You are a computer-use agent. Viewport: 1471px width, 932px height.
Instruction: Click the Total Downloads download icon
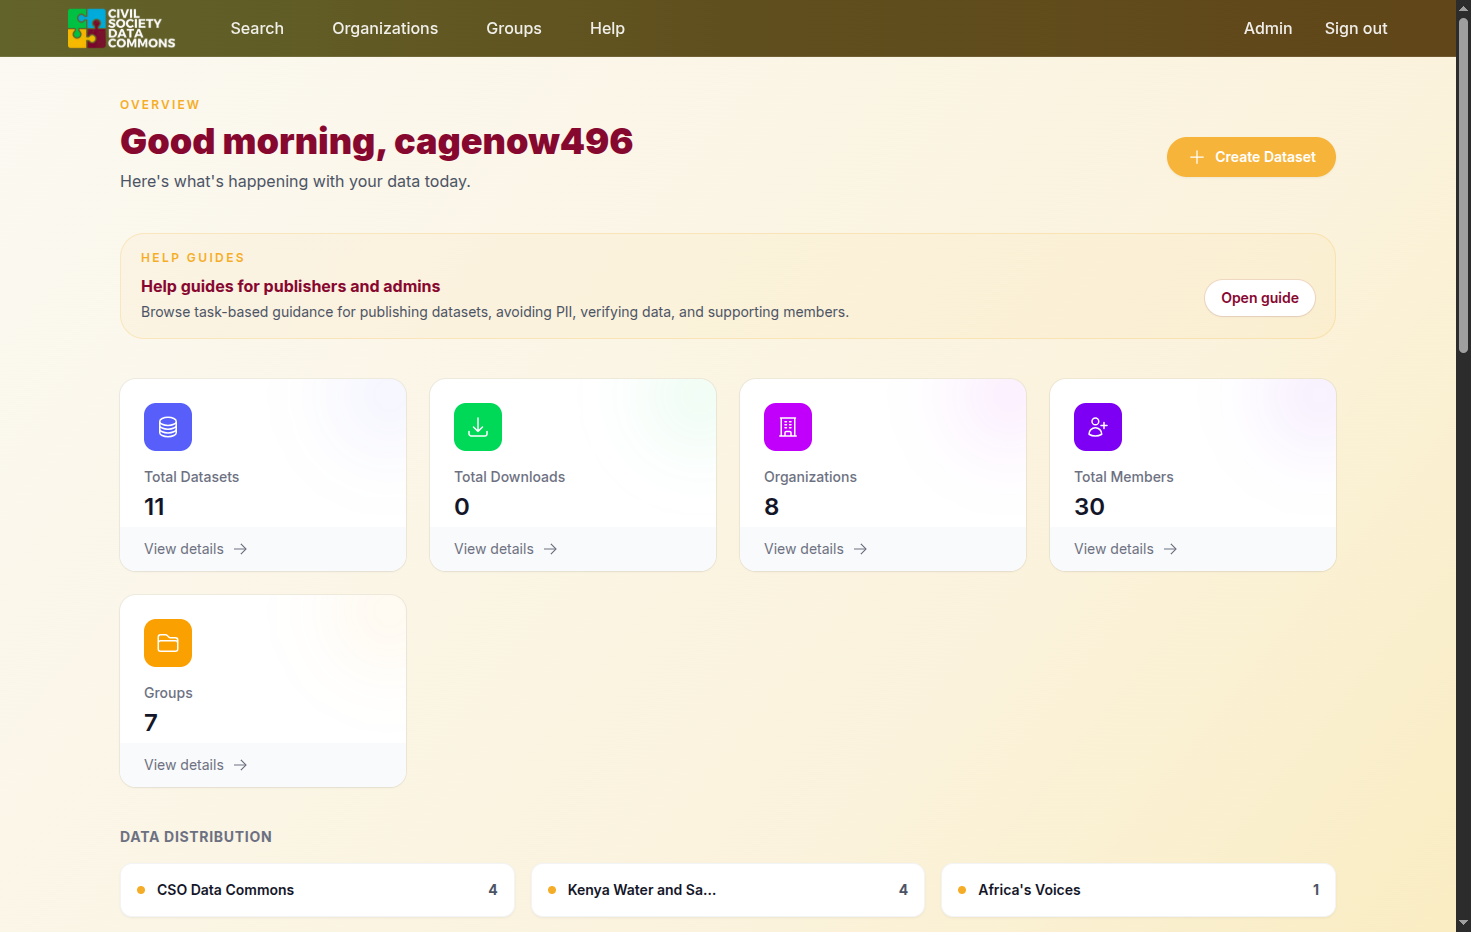click(478, 427)
